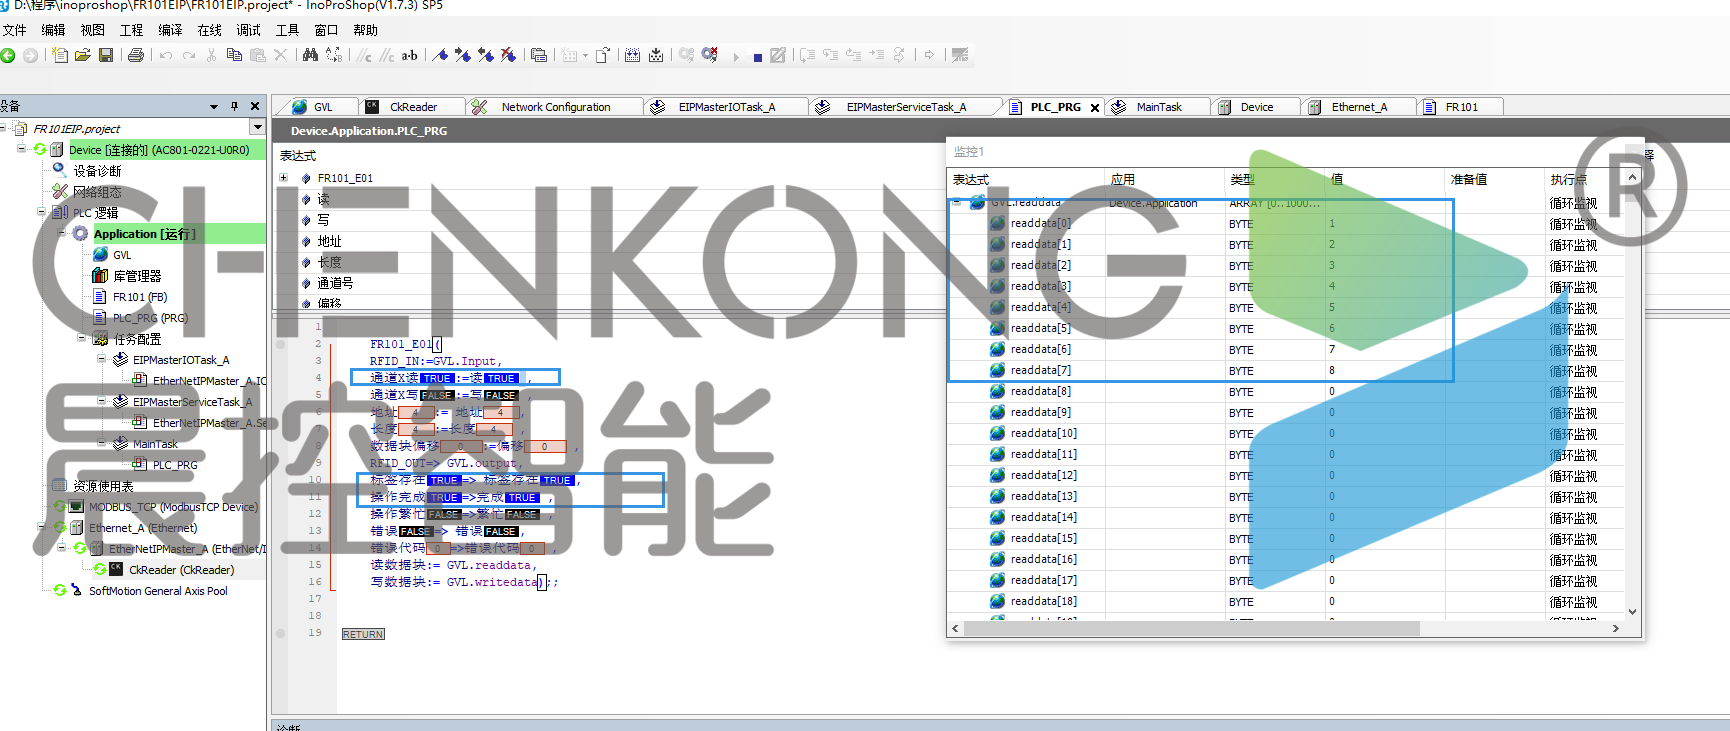Click the Find and Replace icon

(x=334, y=55)
